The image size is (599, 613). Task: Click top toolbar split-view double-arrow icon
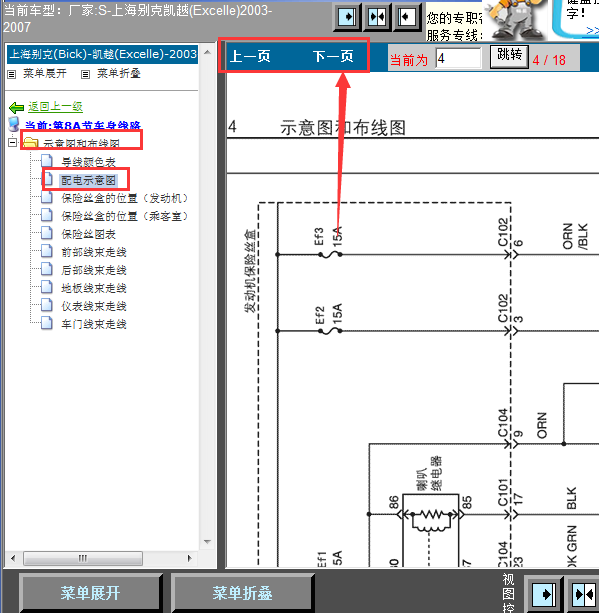(x=377, y=17)
